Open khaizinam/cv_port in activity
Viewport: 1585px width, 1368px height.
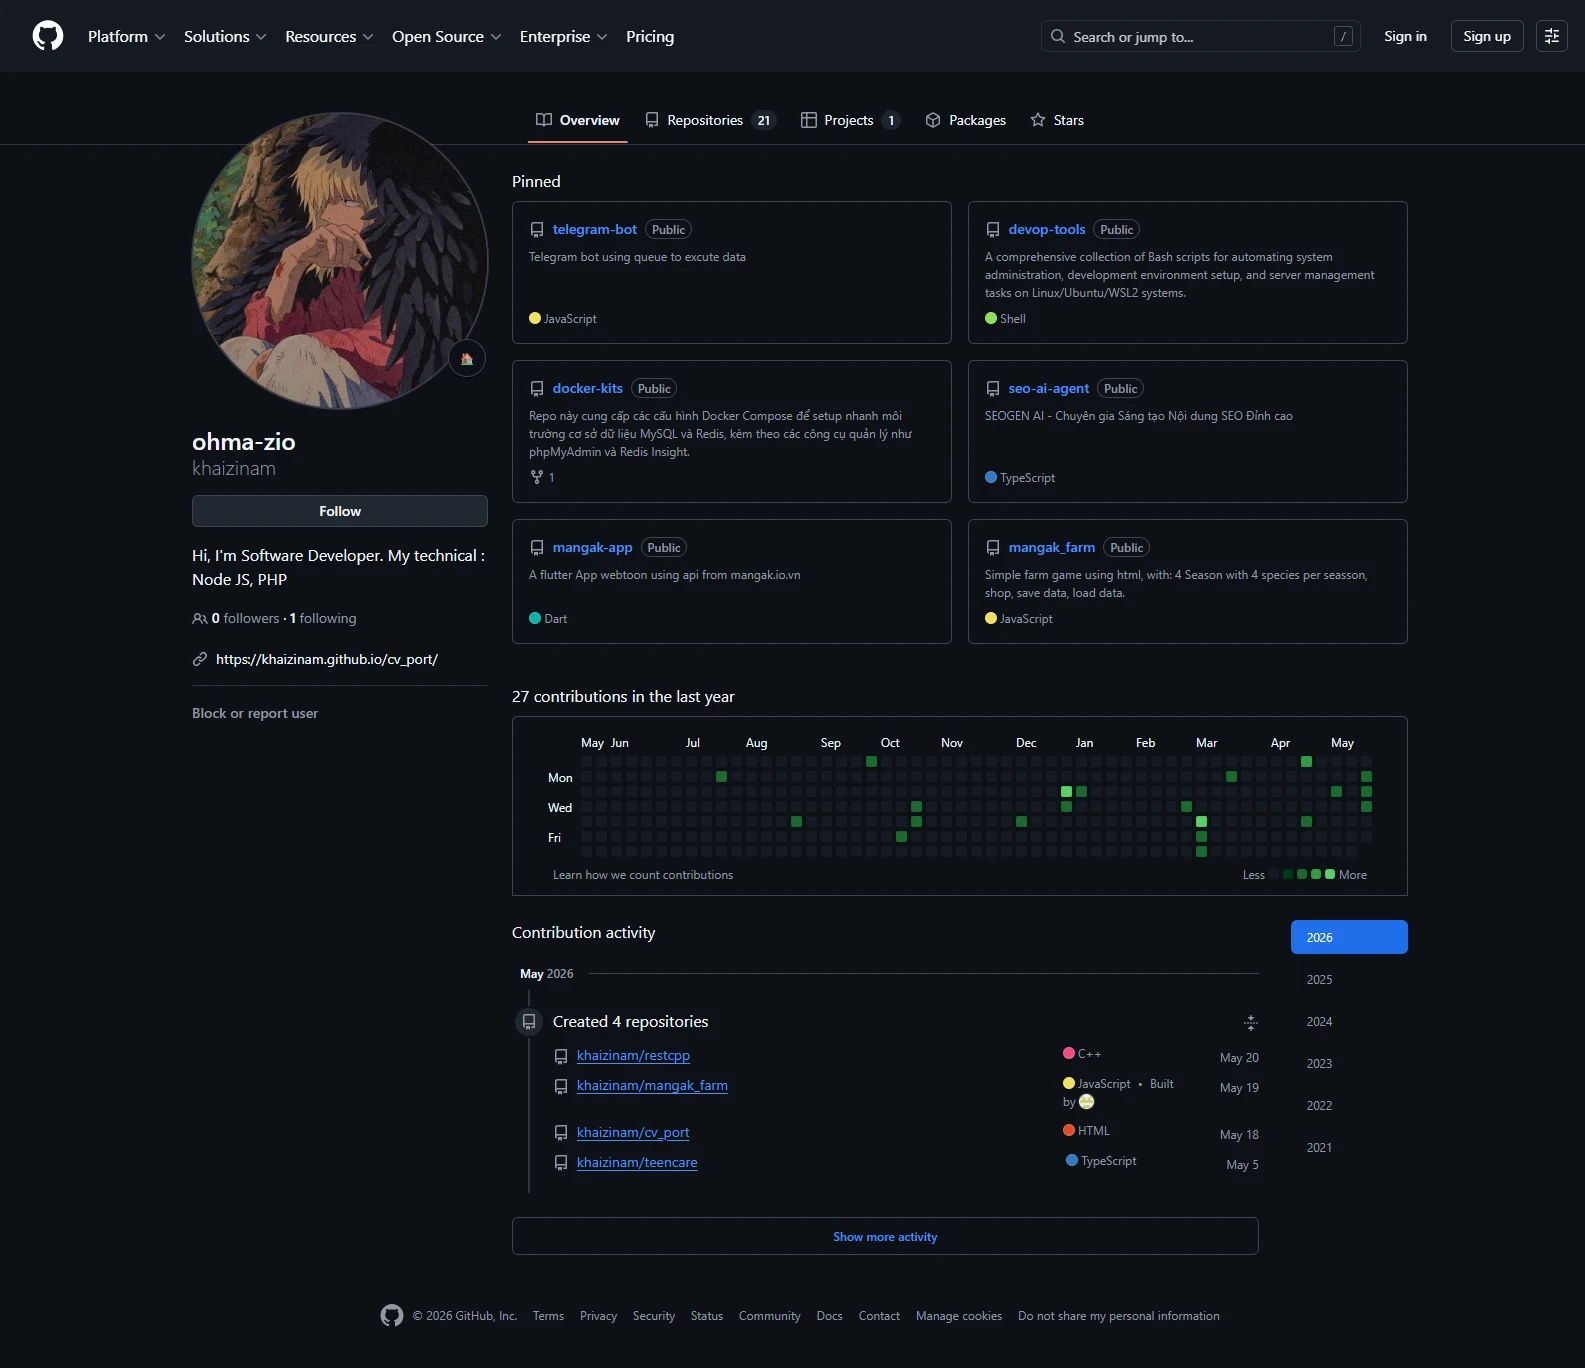click(x=633, y=1132)
